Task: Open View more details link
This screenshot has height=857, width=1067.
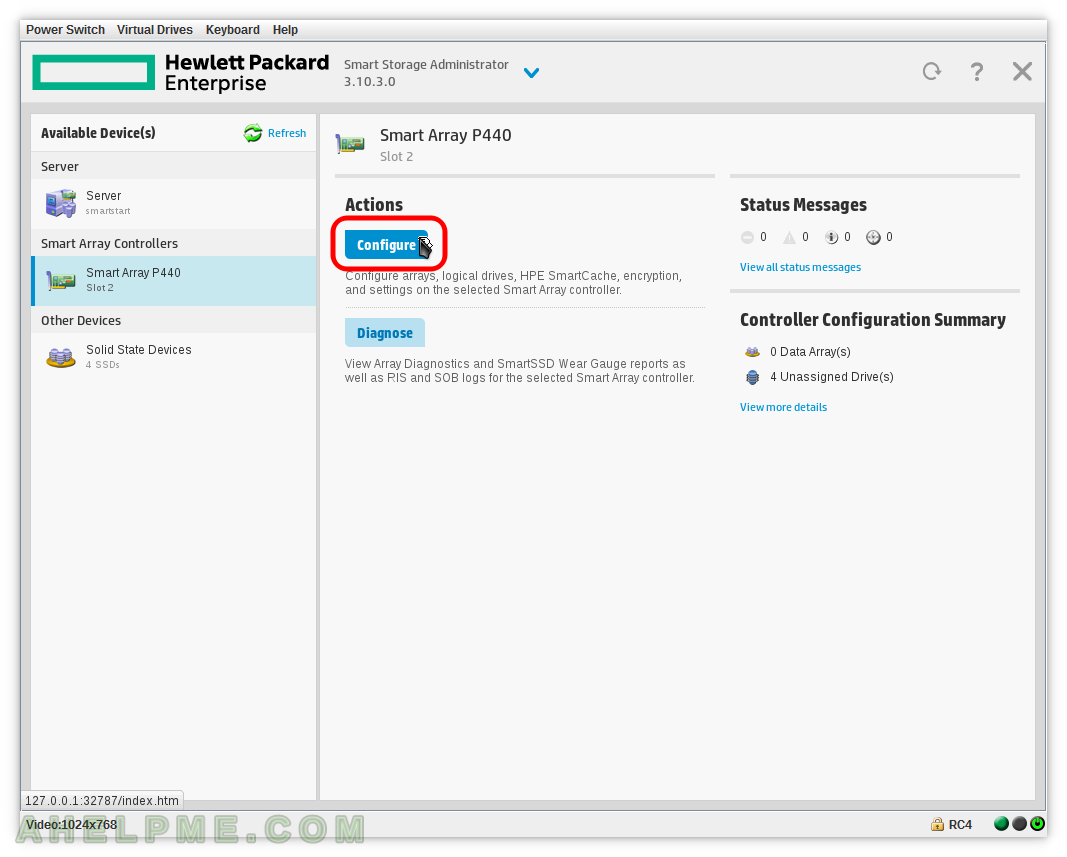Action: click(783, 407)
